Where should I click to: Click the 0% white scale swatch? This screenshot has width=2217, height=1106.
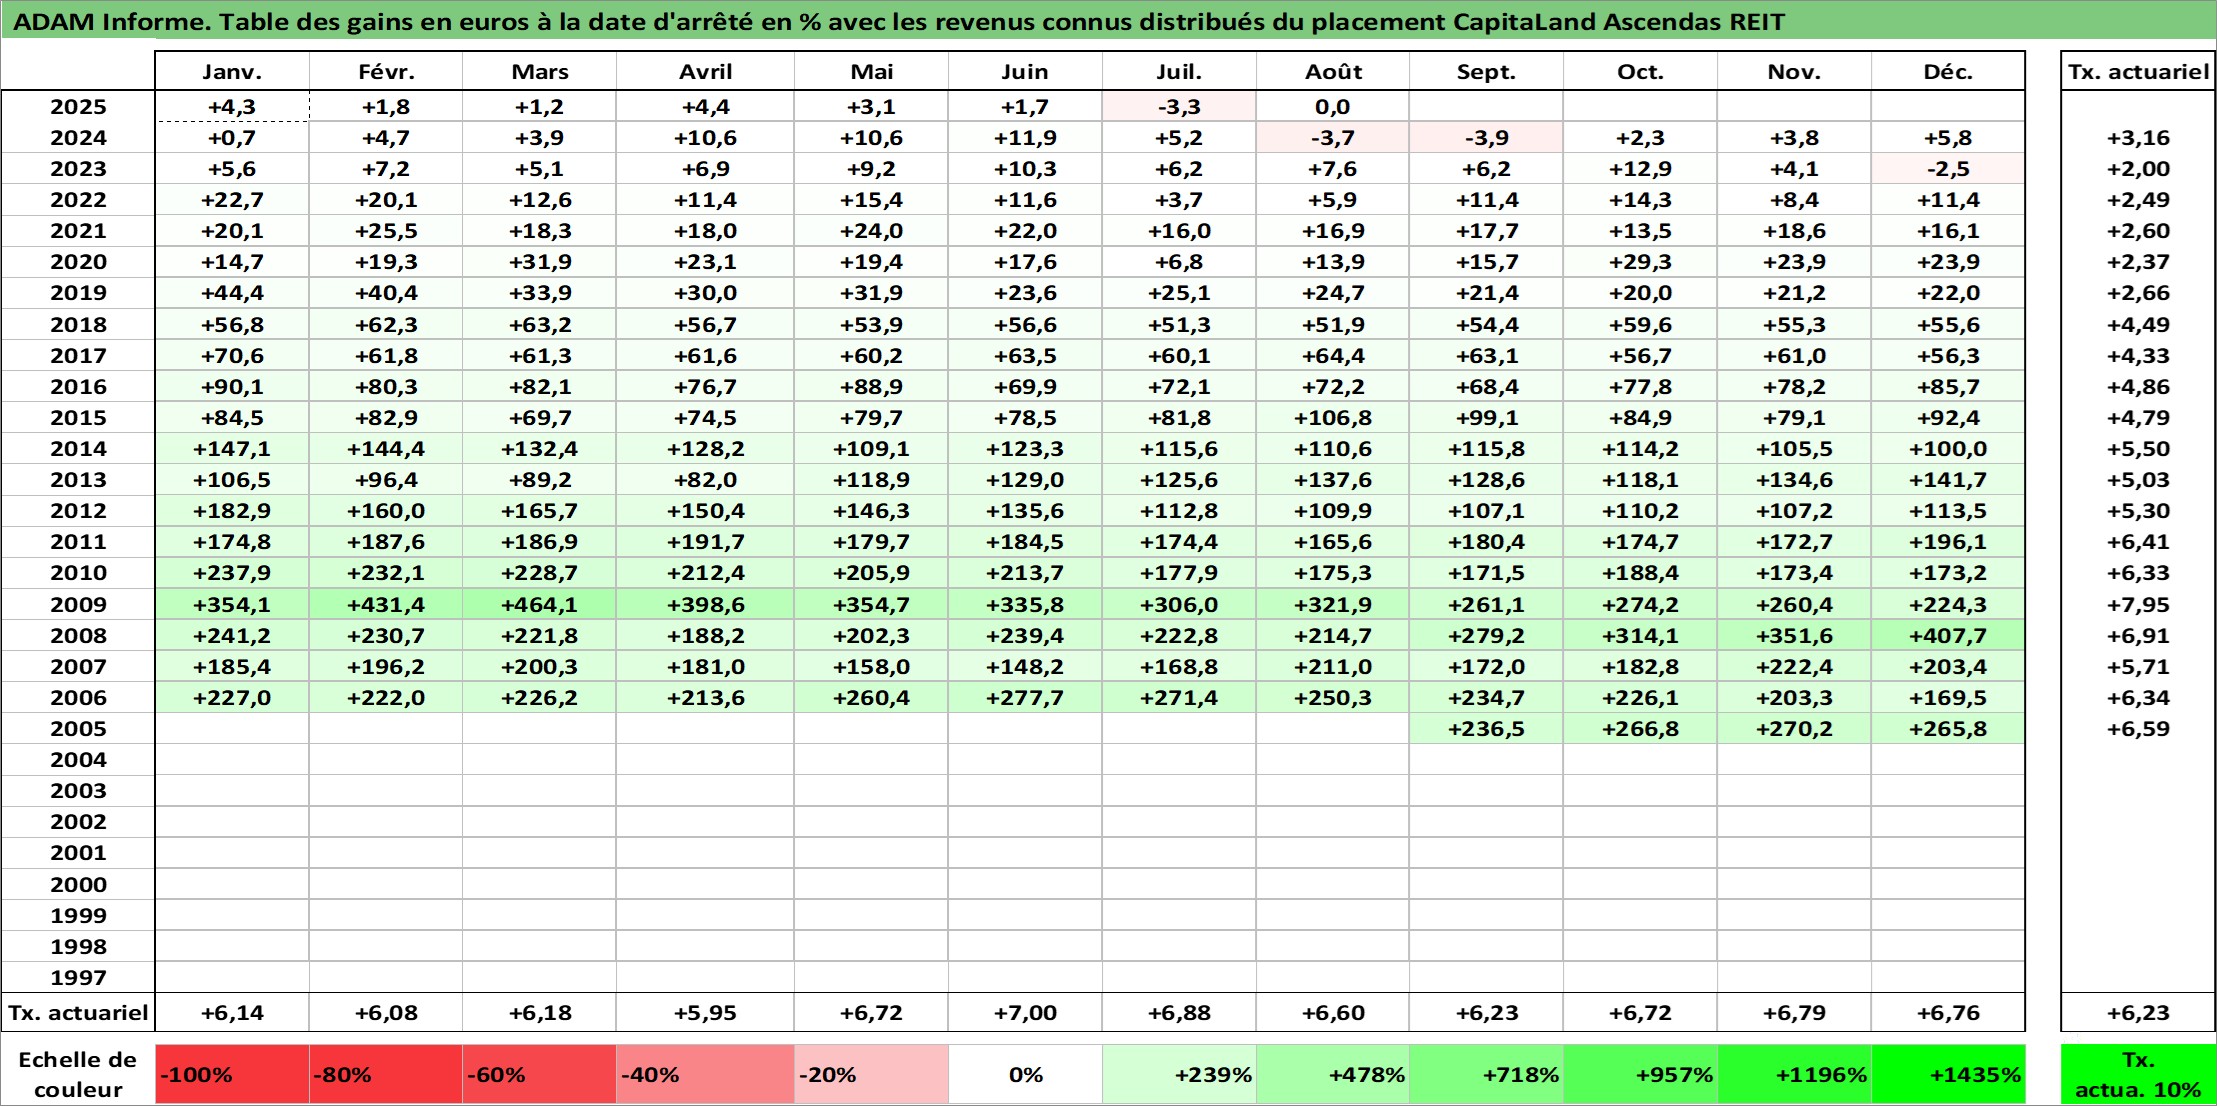tap(1025, 1074)
